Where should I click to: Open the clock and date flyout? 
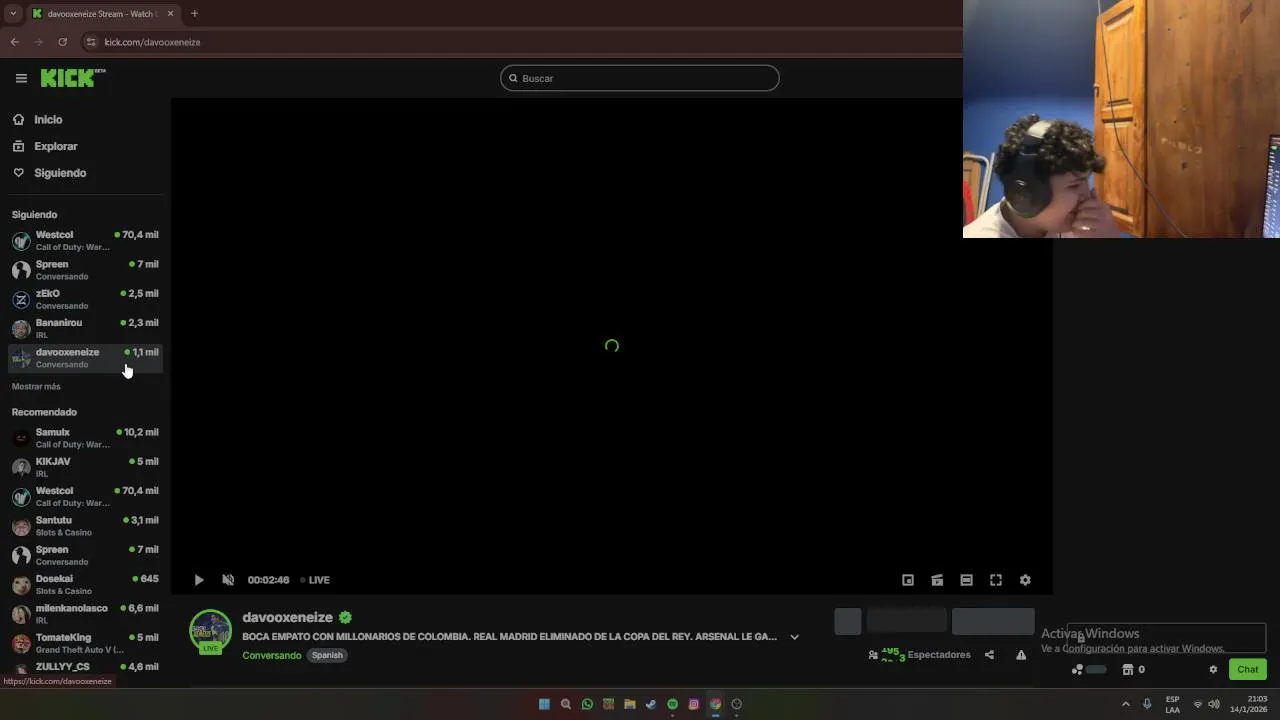click(x=1248, y=704)
